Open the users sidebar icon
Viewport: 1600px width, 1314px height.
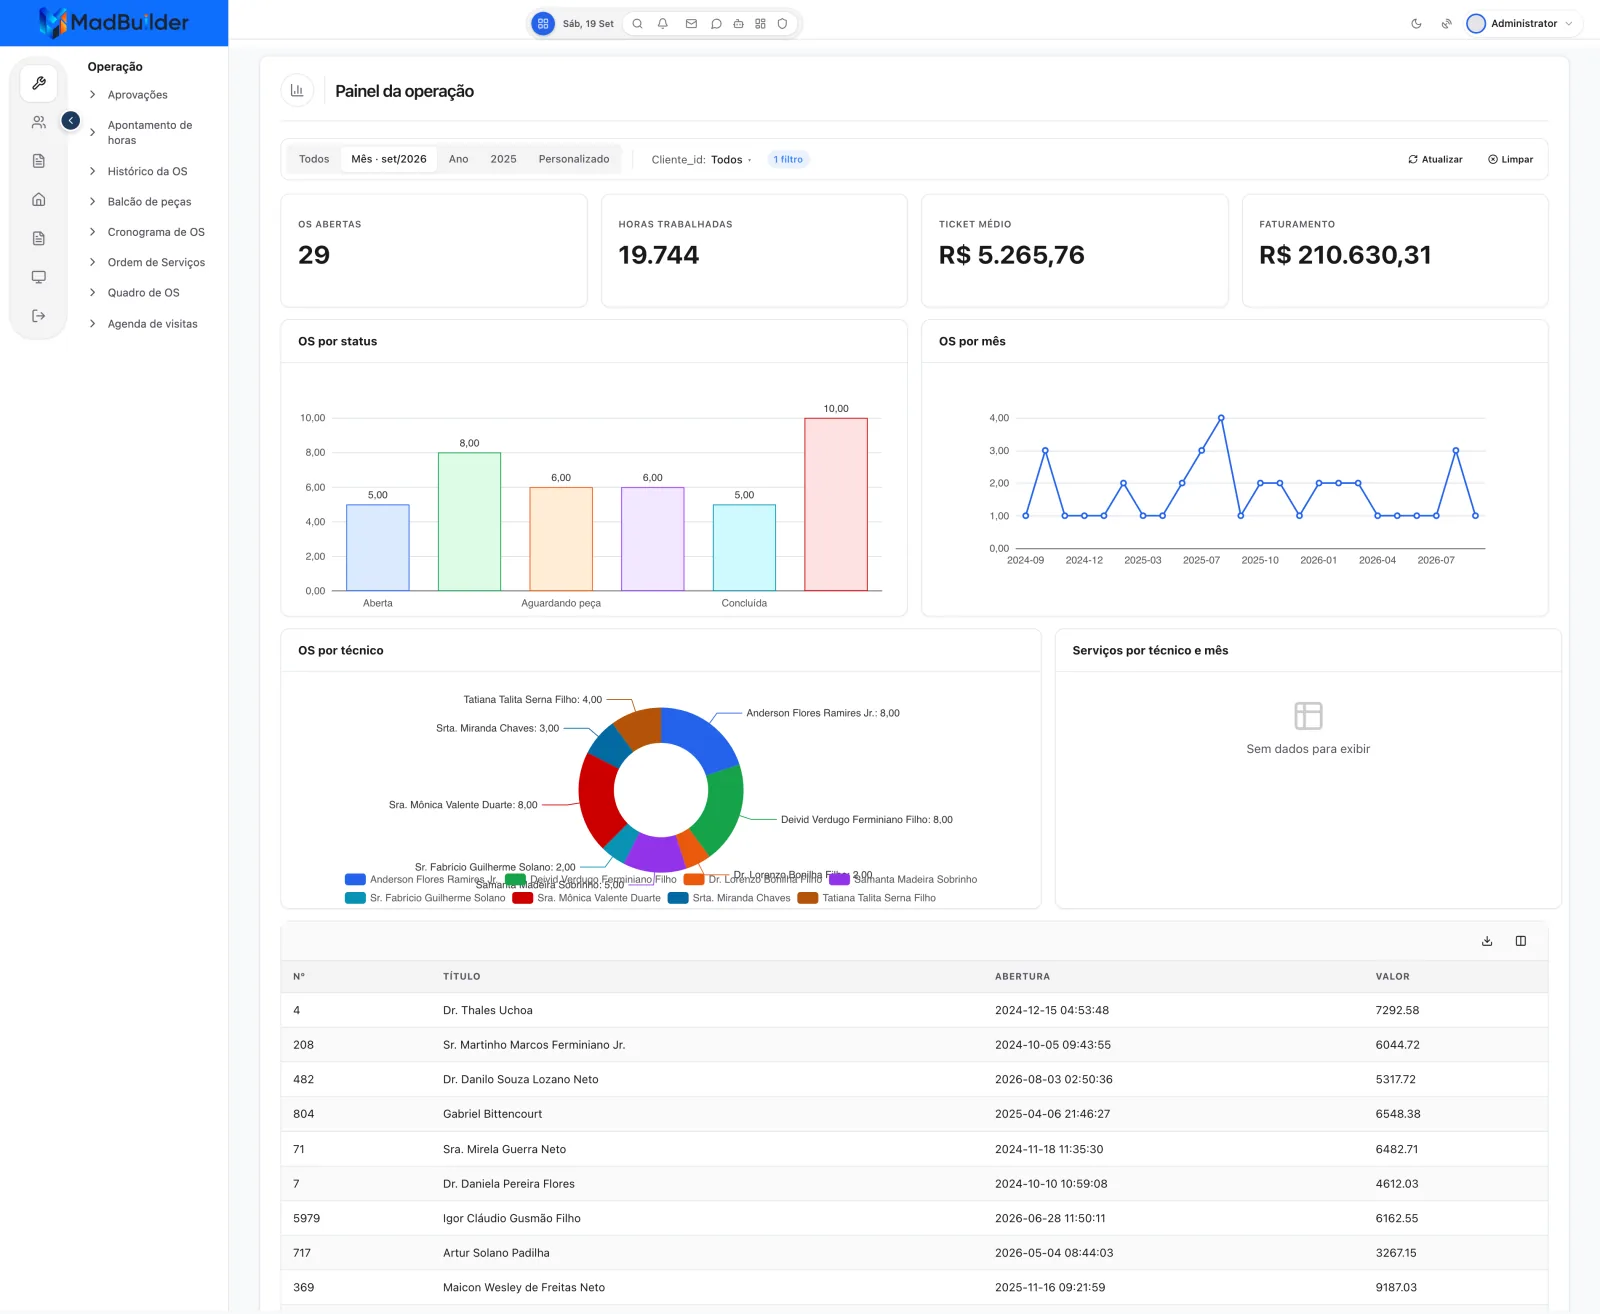coord(39,122)
